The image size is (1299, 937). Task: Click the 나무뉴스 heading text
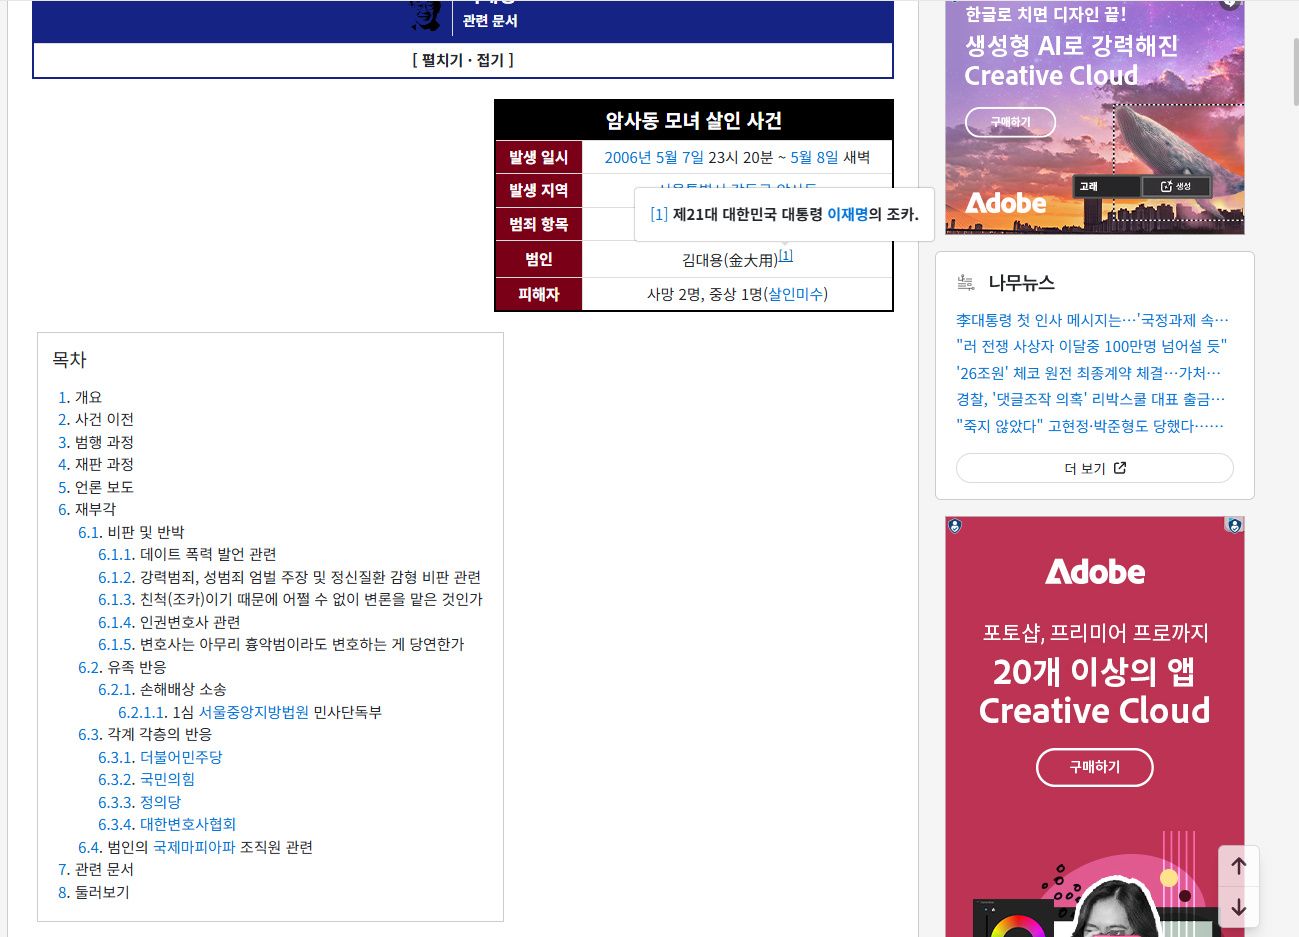[x=1021, y=283]
